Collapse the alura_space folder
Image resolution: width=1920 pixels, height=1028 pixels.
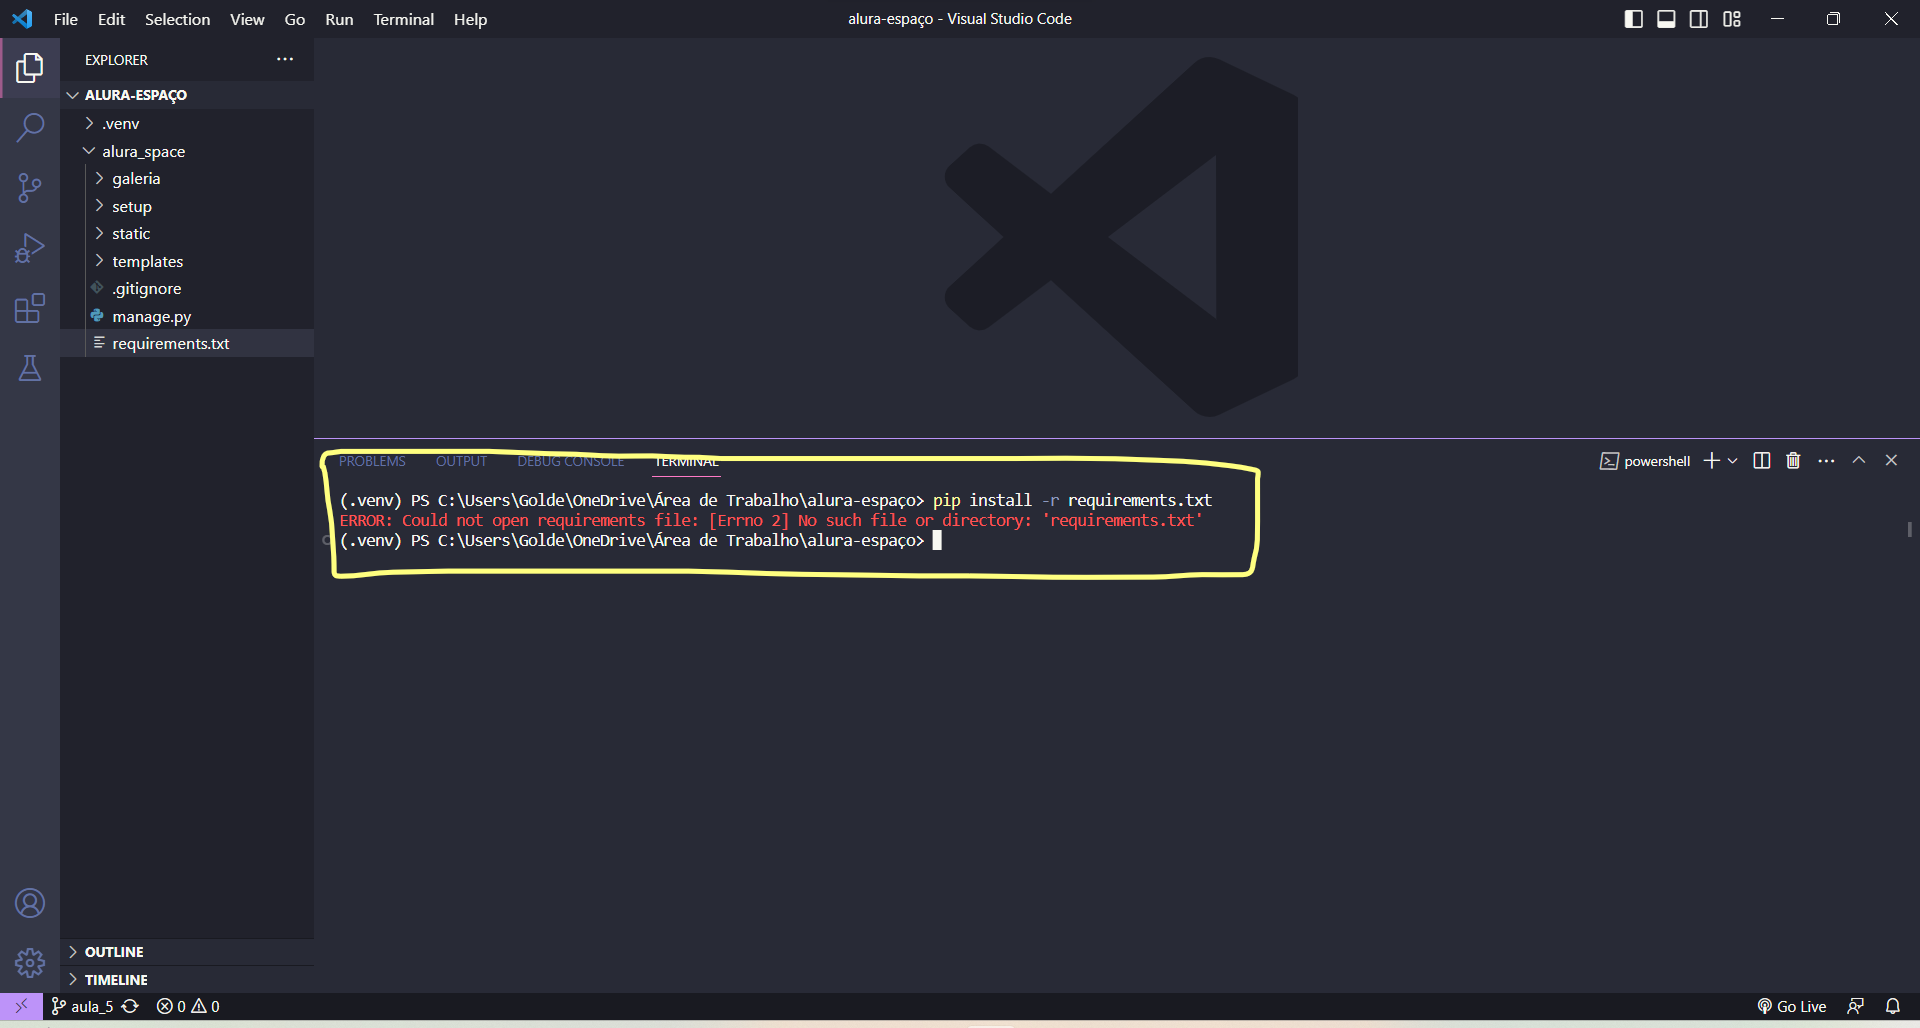[x=187, y=151]
